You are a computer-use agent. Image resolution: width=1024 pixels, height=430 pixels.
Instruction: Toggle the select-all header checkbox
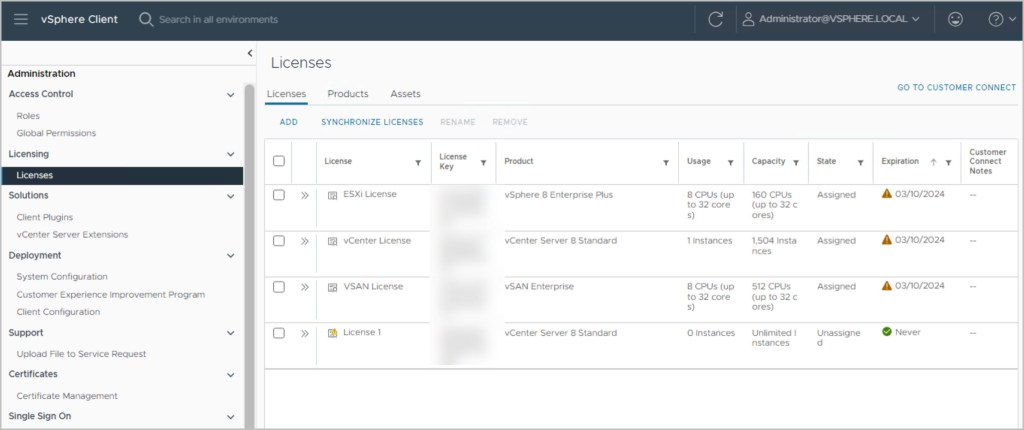pos(279,161)
